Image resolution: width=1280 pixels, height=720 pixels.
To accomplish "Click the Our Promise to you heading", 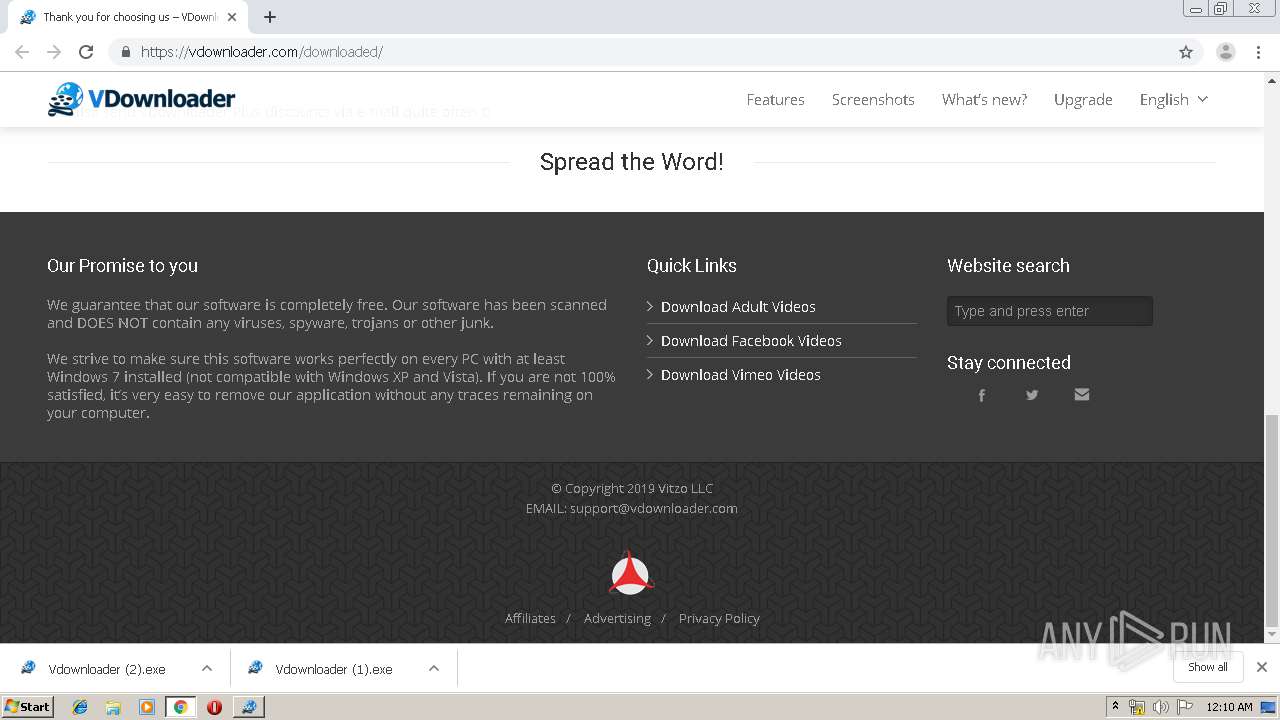I will 122,266.
